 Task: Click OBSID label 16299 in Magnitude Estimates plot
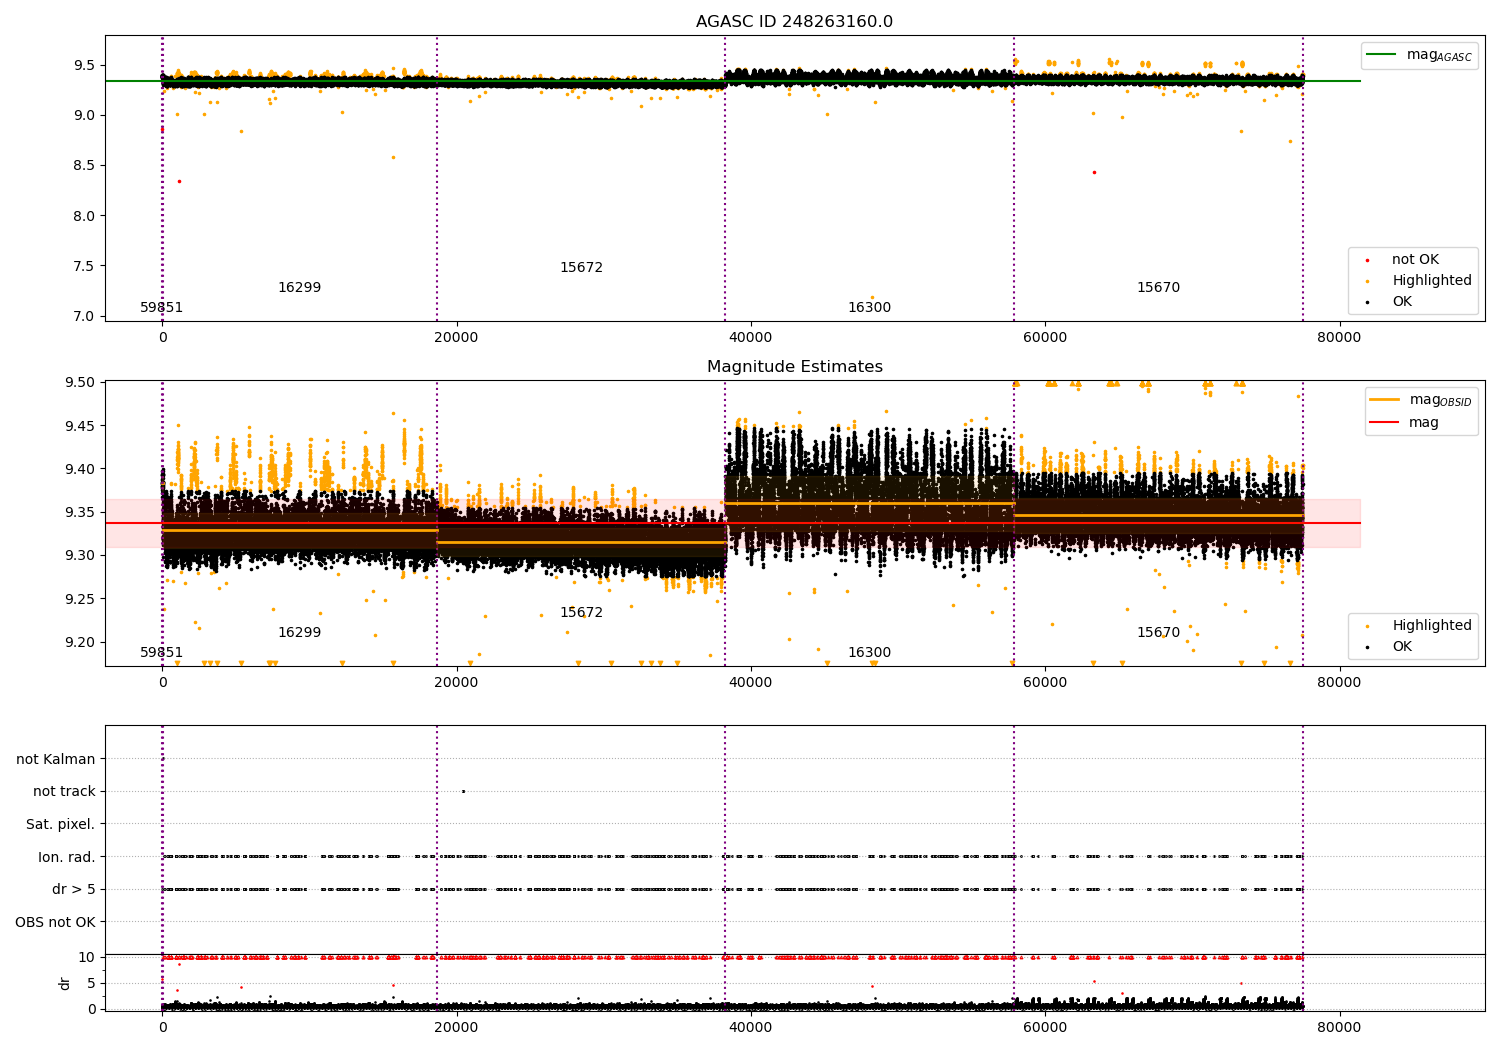tap(299, 633)
